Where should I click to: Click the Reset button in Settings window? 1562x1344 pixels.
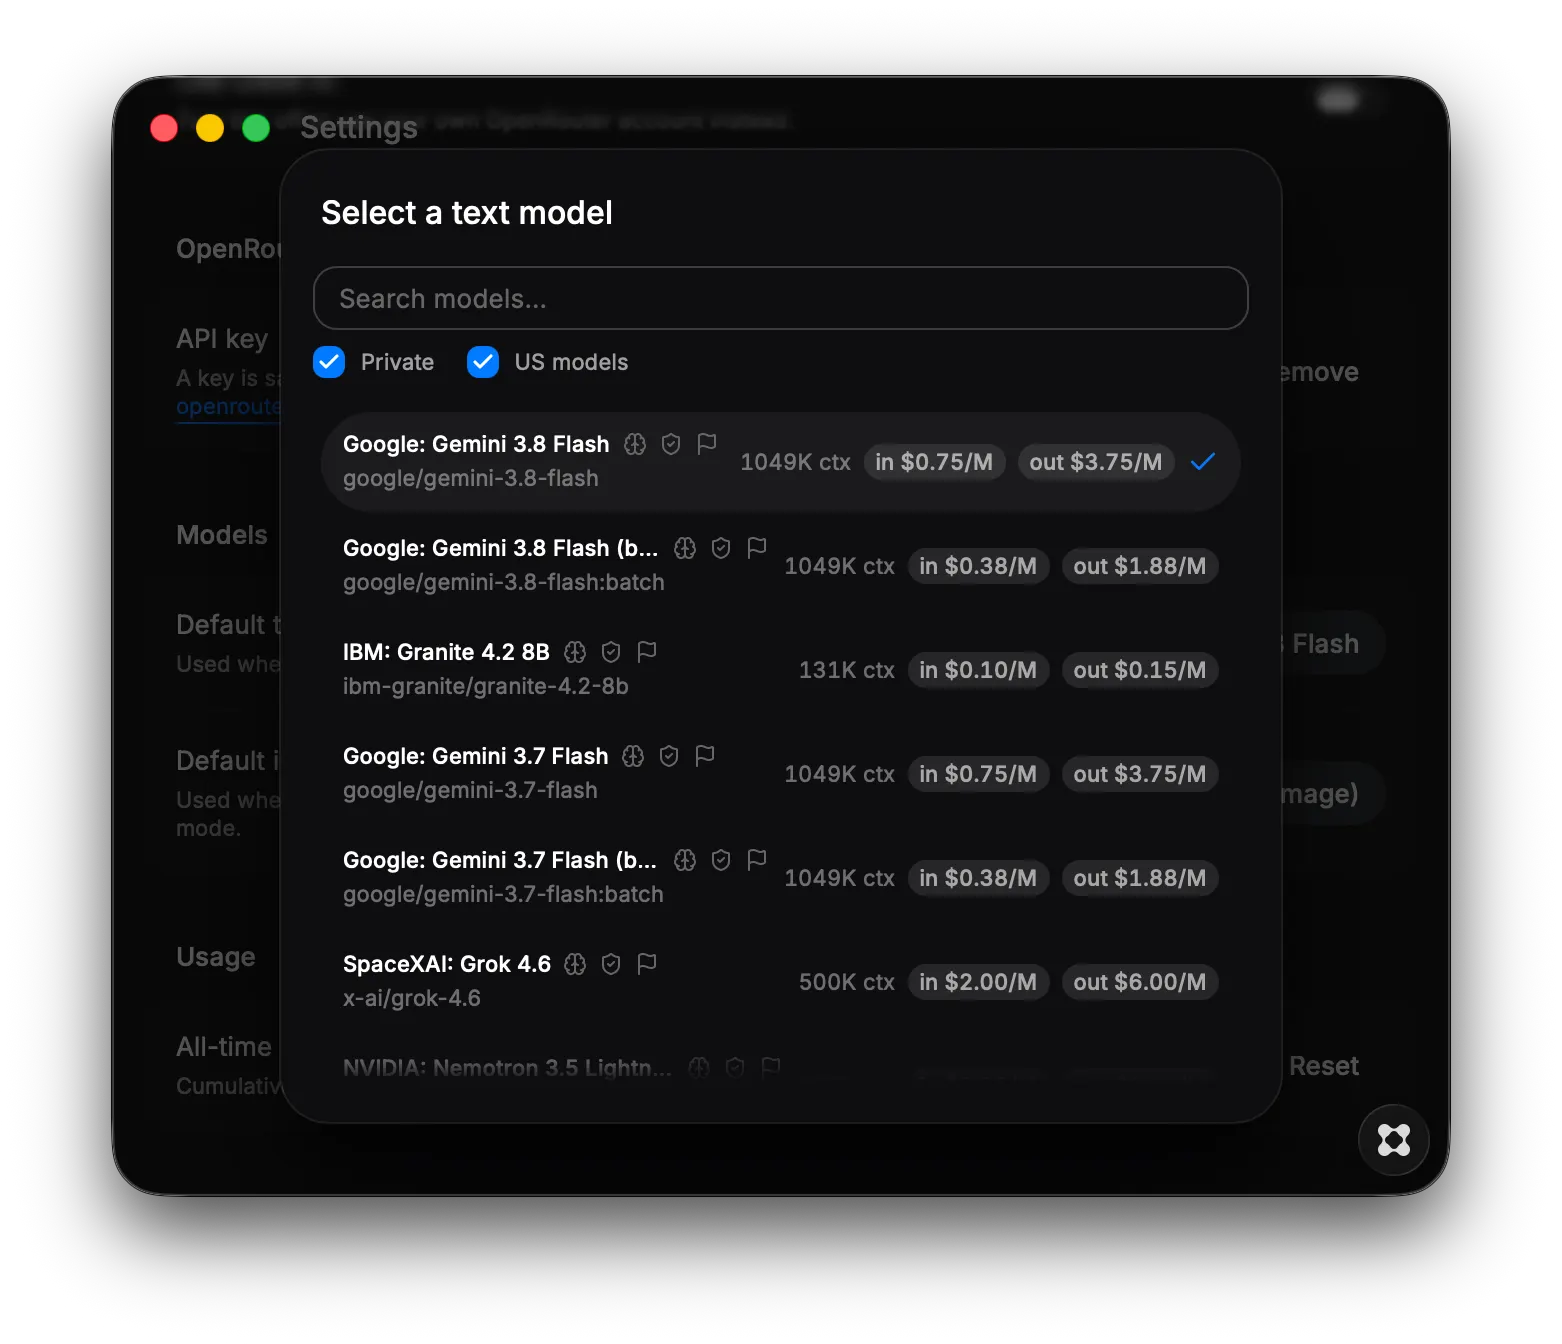pyautogui.click(x=1323, y=1066)
